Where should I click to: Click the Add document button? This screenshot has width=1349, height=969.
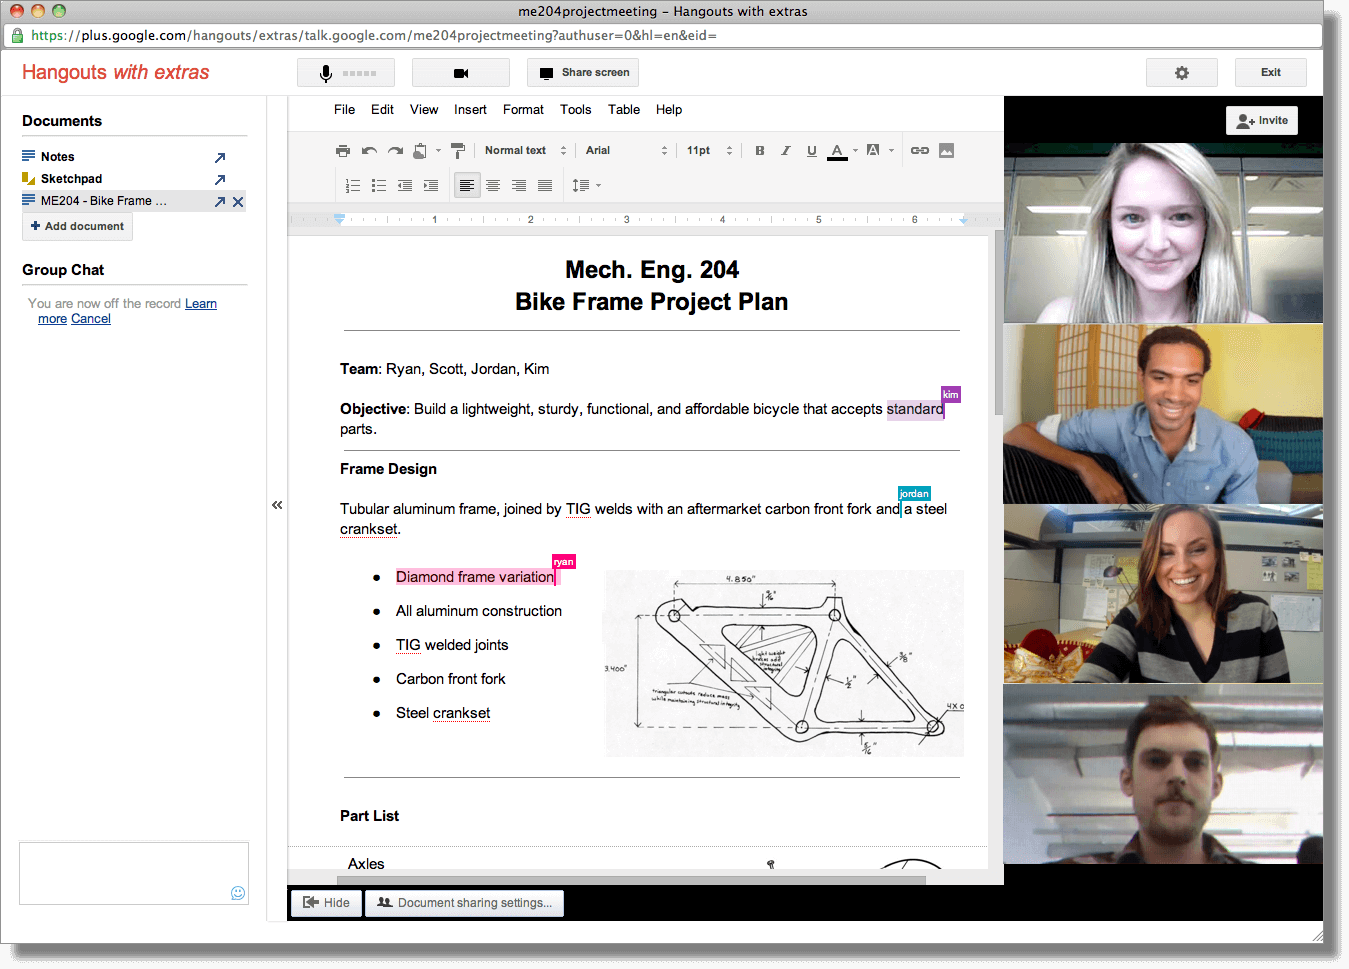click(x=77, y=226)
